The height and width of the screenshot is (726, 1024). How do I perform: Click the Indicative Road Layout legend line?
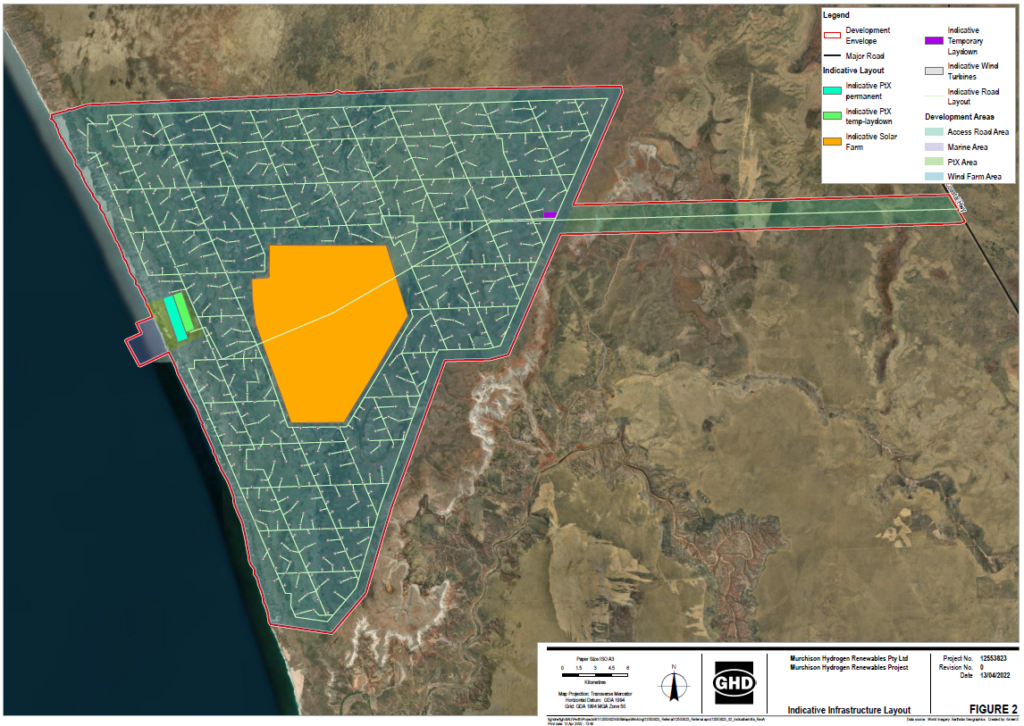pos(934,96)
